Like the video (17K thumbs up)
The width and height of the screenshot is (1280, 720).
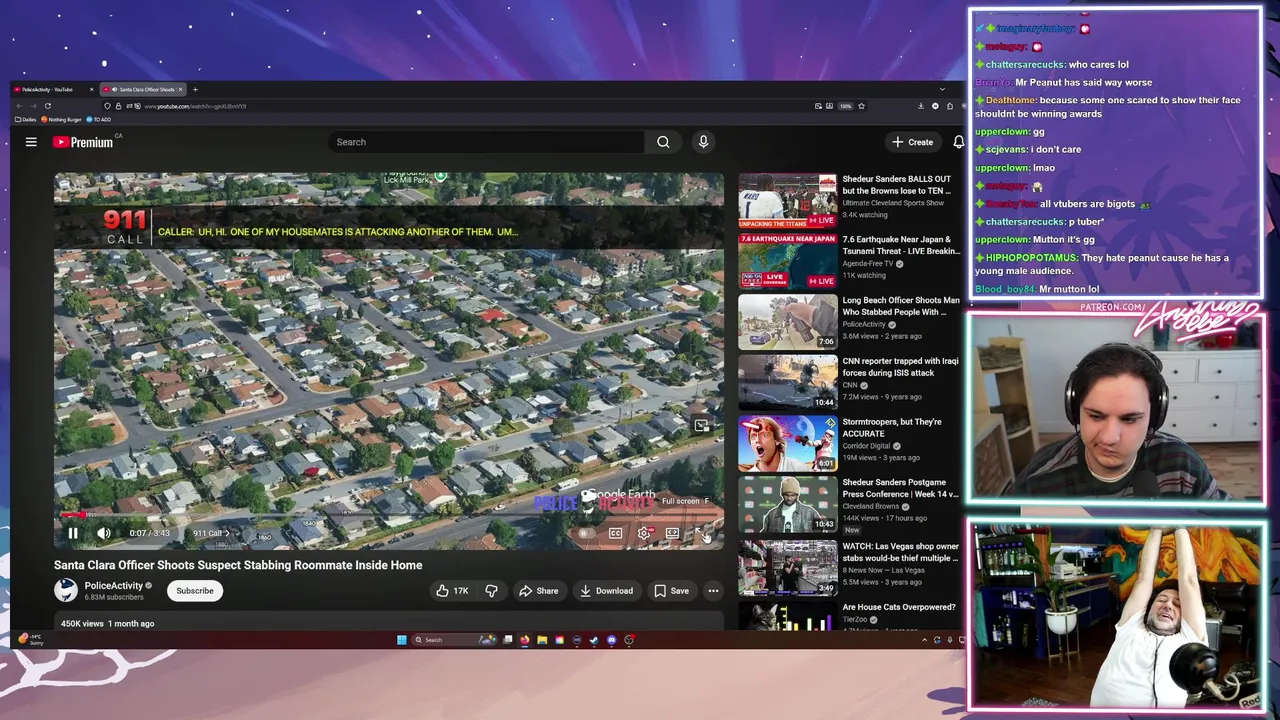(x=451, y=591)
